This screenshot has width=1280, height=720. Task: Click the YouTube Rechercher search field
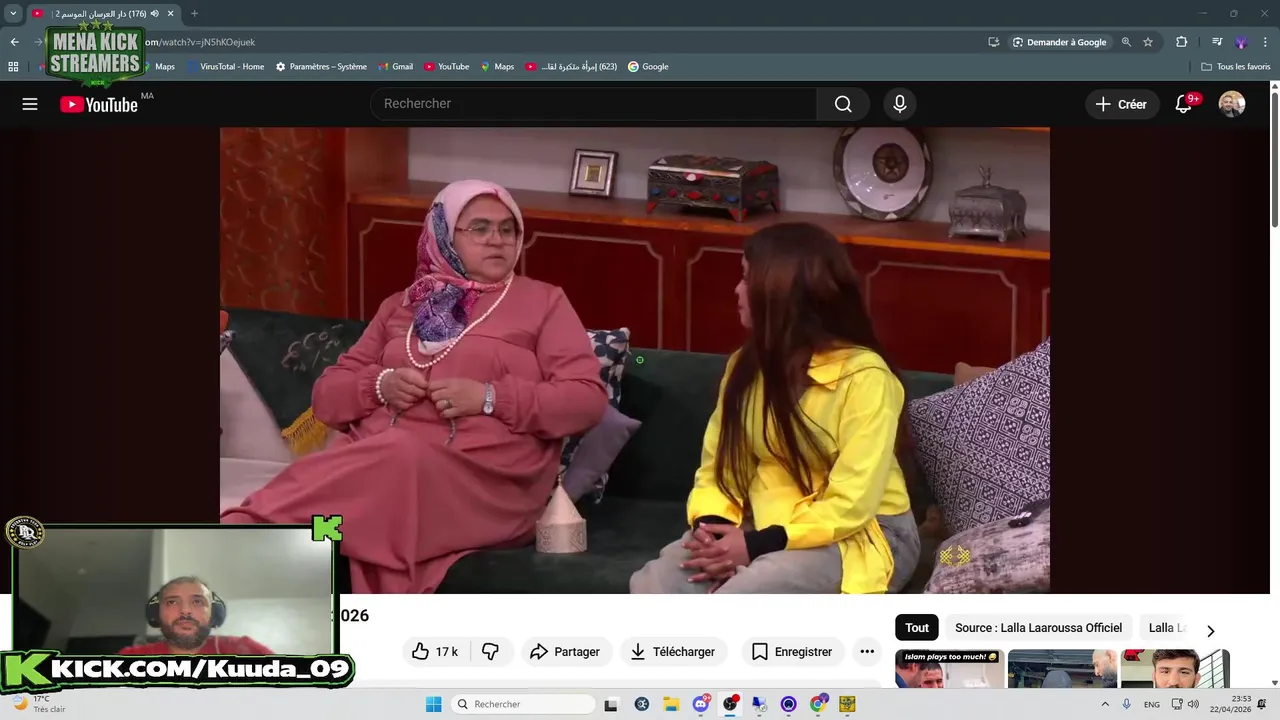click(x=594, y=104)
